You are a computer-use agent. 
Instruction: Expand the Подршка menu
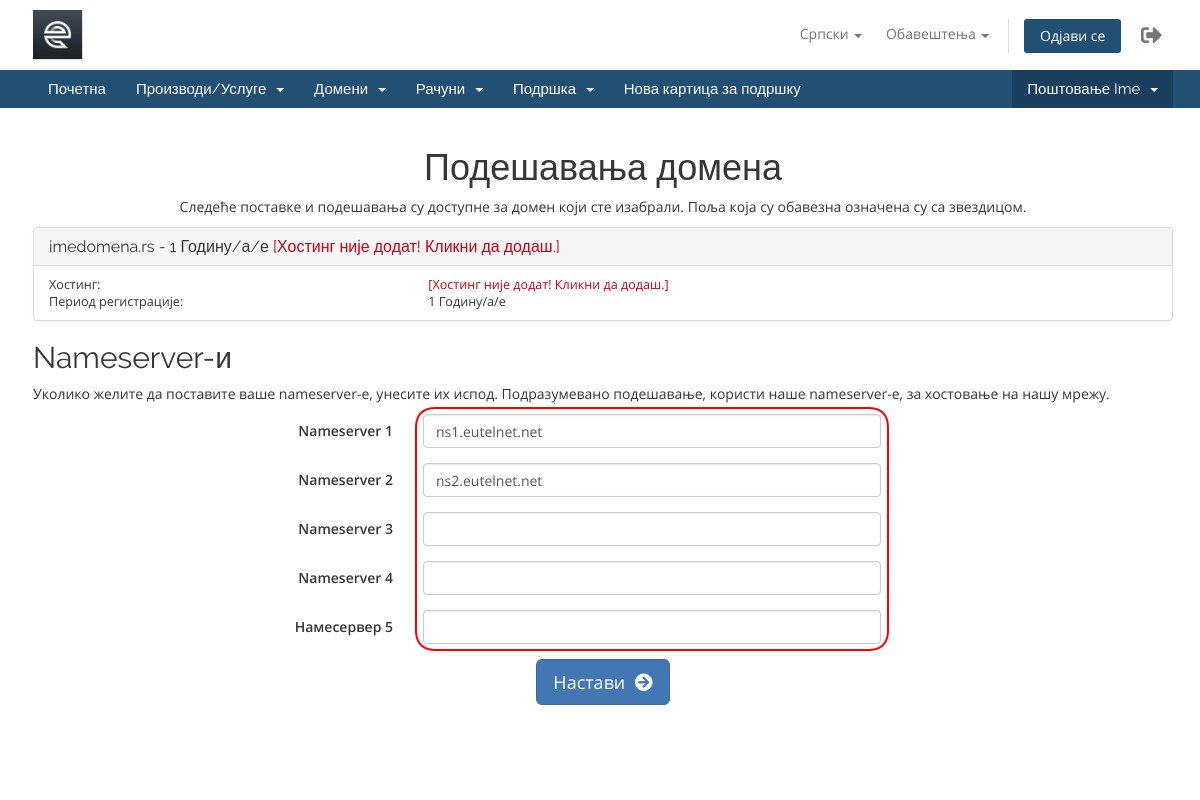tap(553, 89)
